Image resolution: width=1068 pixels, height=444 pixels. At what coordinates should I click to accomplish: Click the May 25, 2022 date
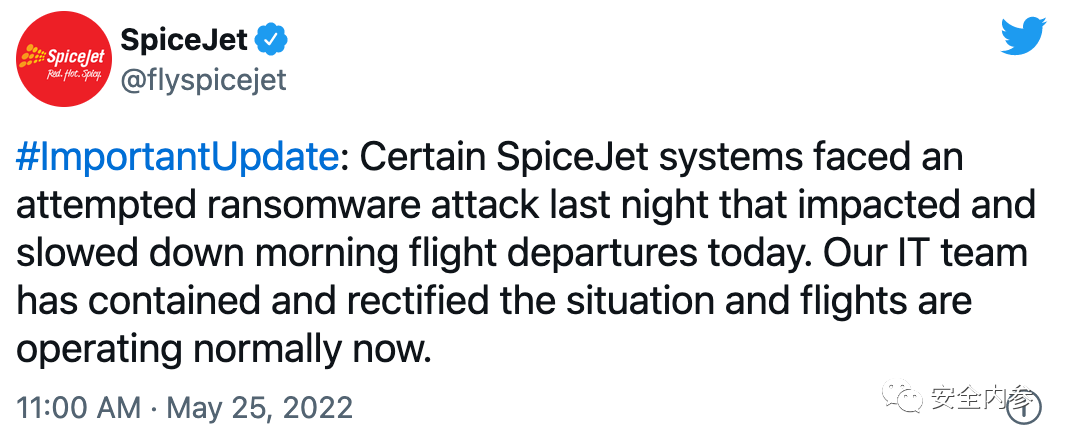259,408
